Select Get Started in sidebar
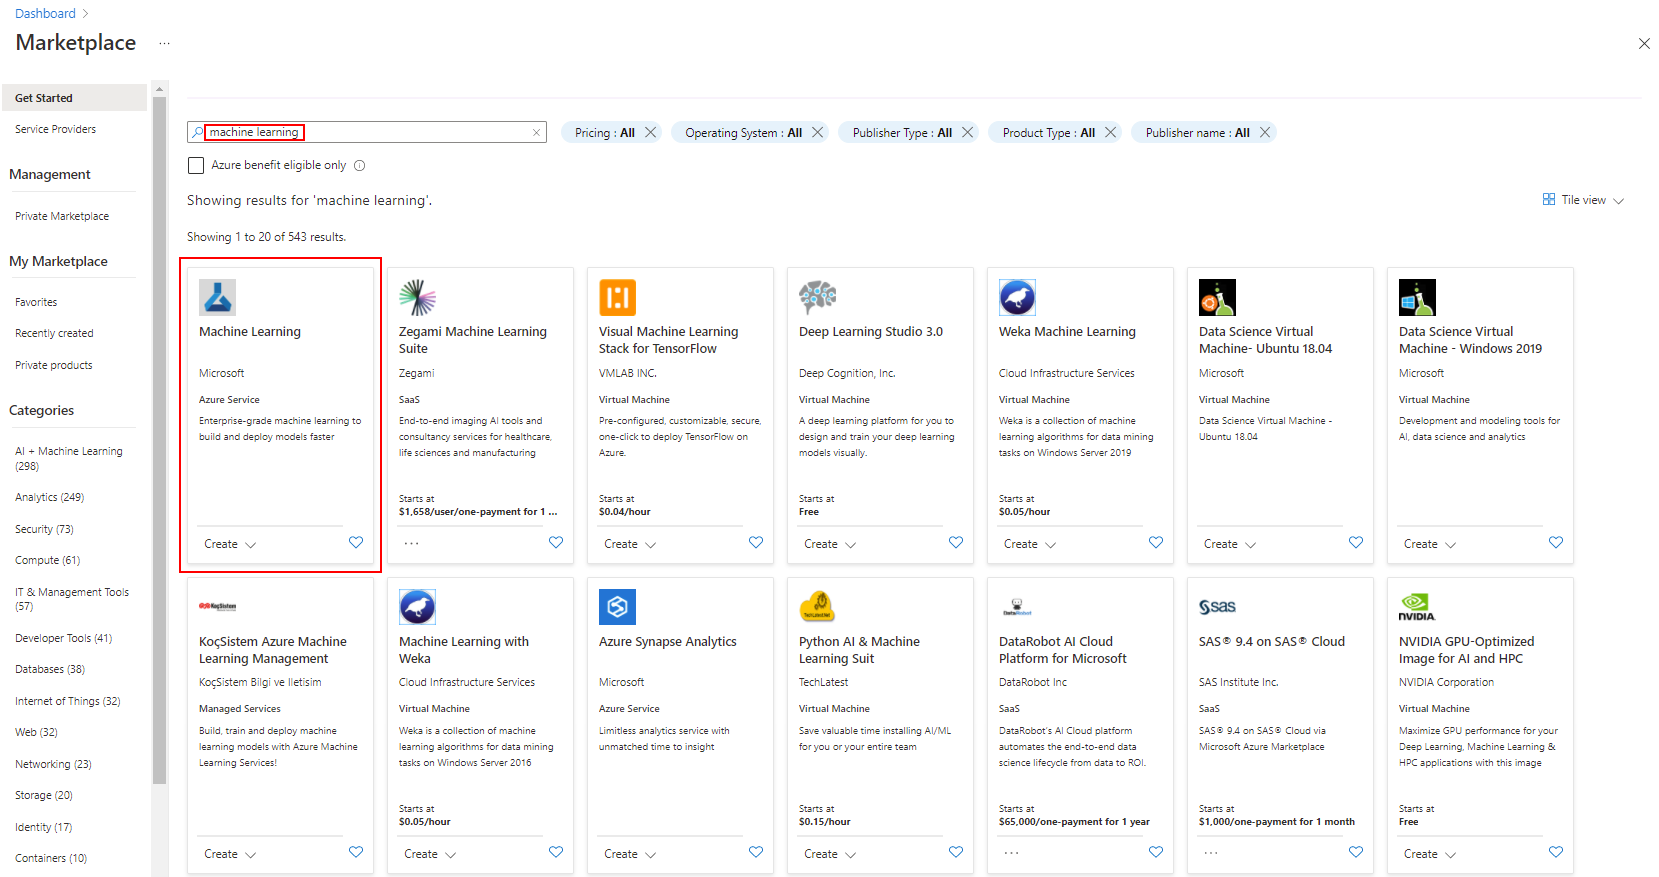The image size is (1659, 877). (74, 98)
